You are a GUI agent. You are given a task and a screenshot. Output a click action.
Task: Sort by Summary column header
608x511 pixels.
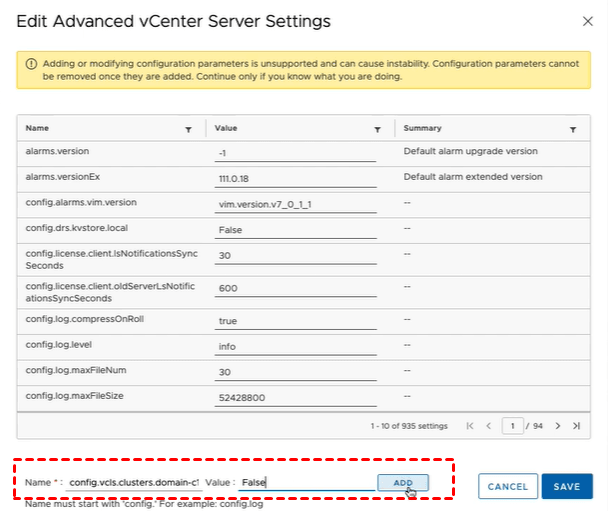pyautogui.click(x=422, y=128)
